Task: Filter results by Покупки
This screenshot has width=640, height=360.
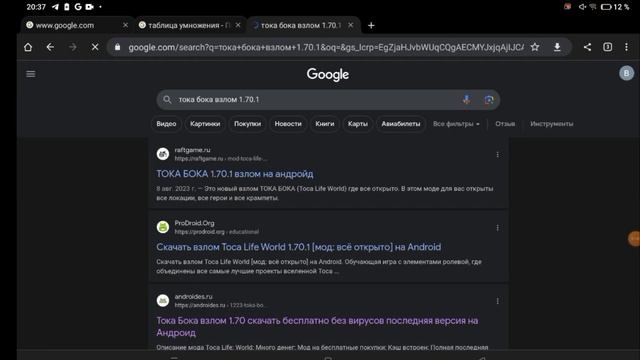Action: [247, 124]
